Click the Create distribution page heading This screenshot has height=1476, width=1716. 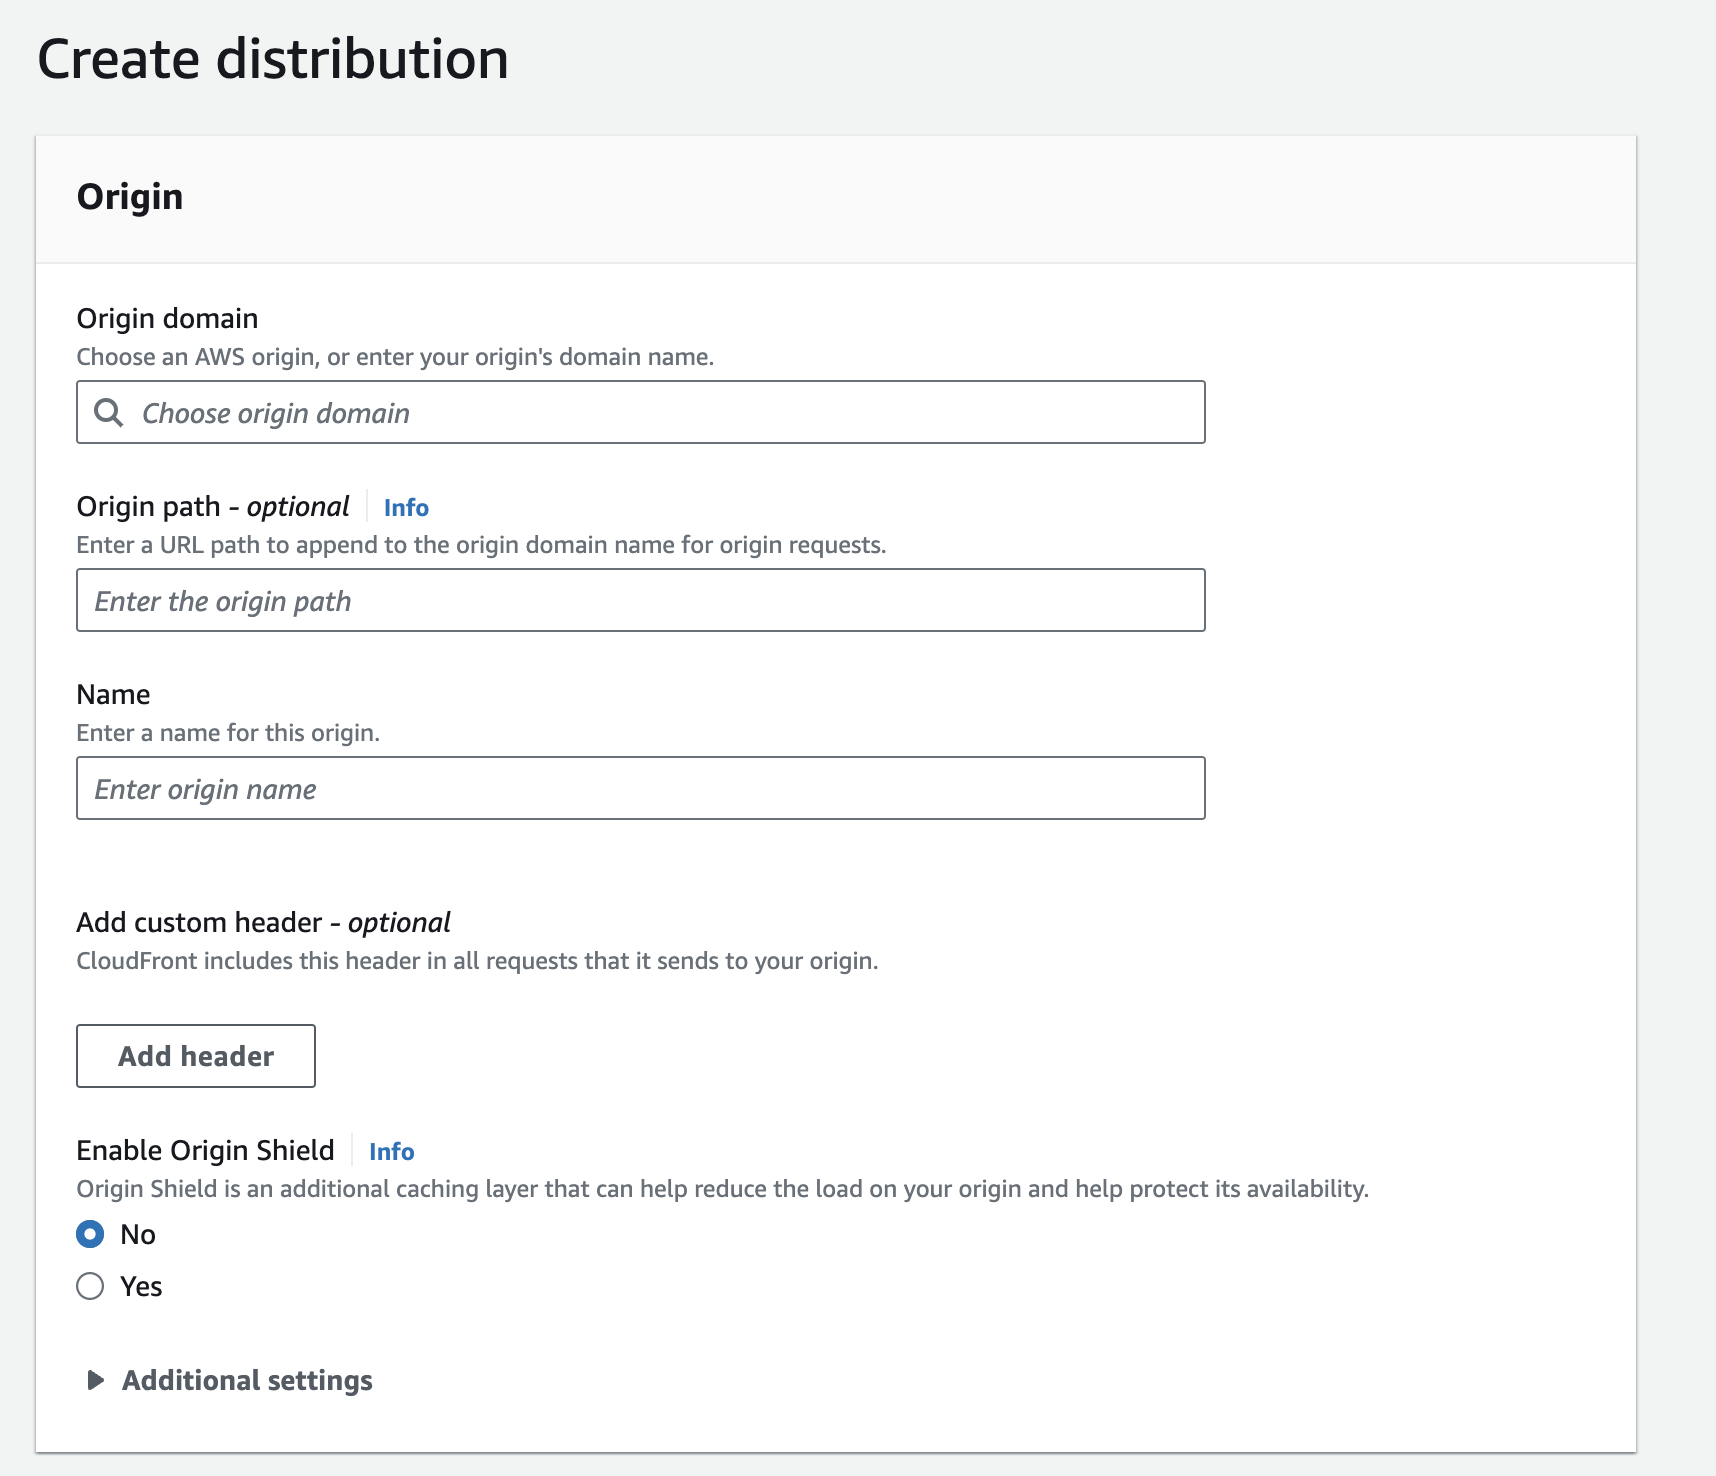coord(273,59)
